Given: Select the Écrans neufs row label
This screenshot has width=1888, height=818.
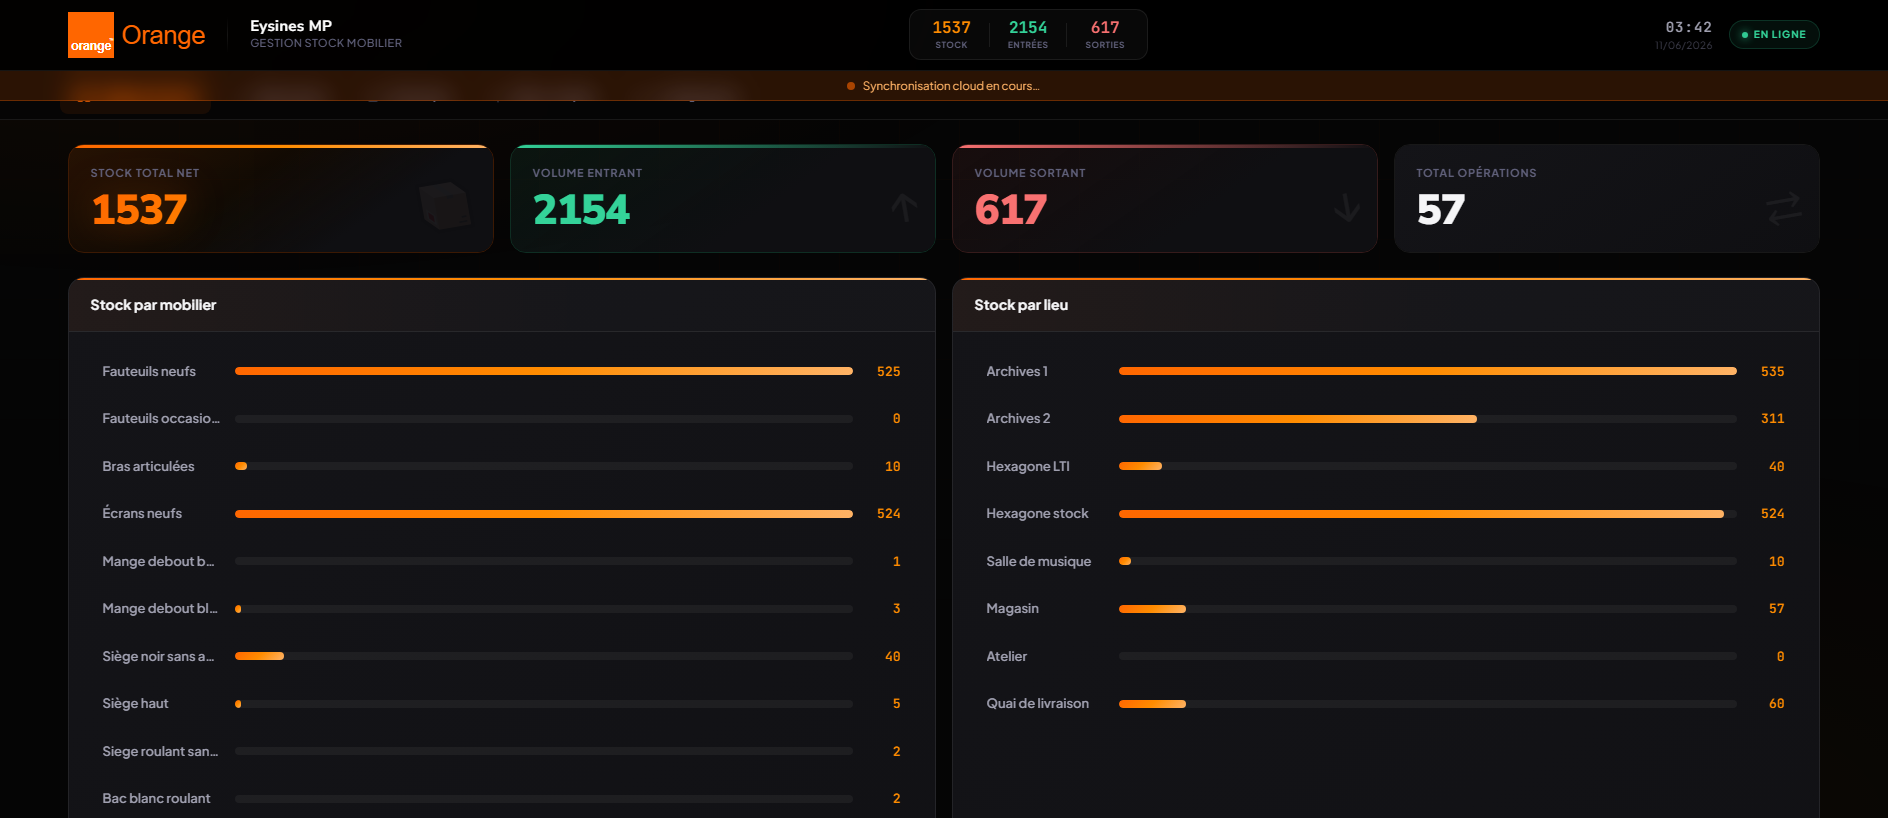Looking at the screenshot, I should click(x=142, y=513).
